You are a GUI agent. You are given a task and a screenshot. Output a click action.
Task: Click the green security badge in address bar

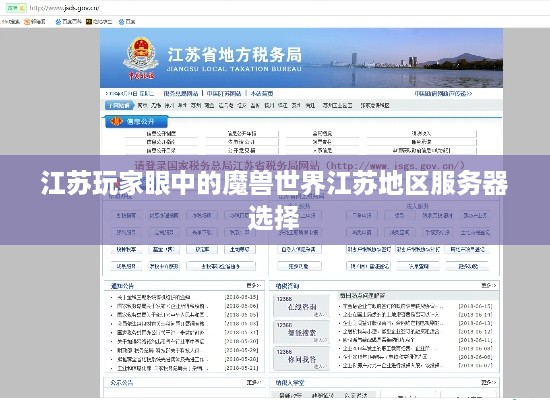tap(16, 8)
